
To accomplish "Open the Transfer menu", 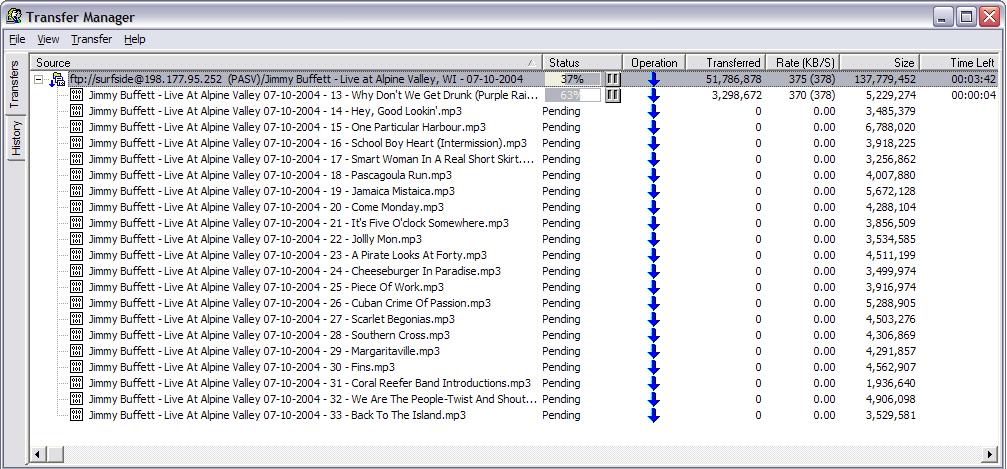I will pyautogui.click(x=91, y=39).
